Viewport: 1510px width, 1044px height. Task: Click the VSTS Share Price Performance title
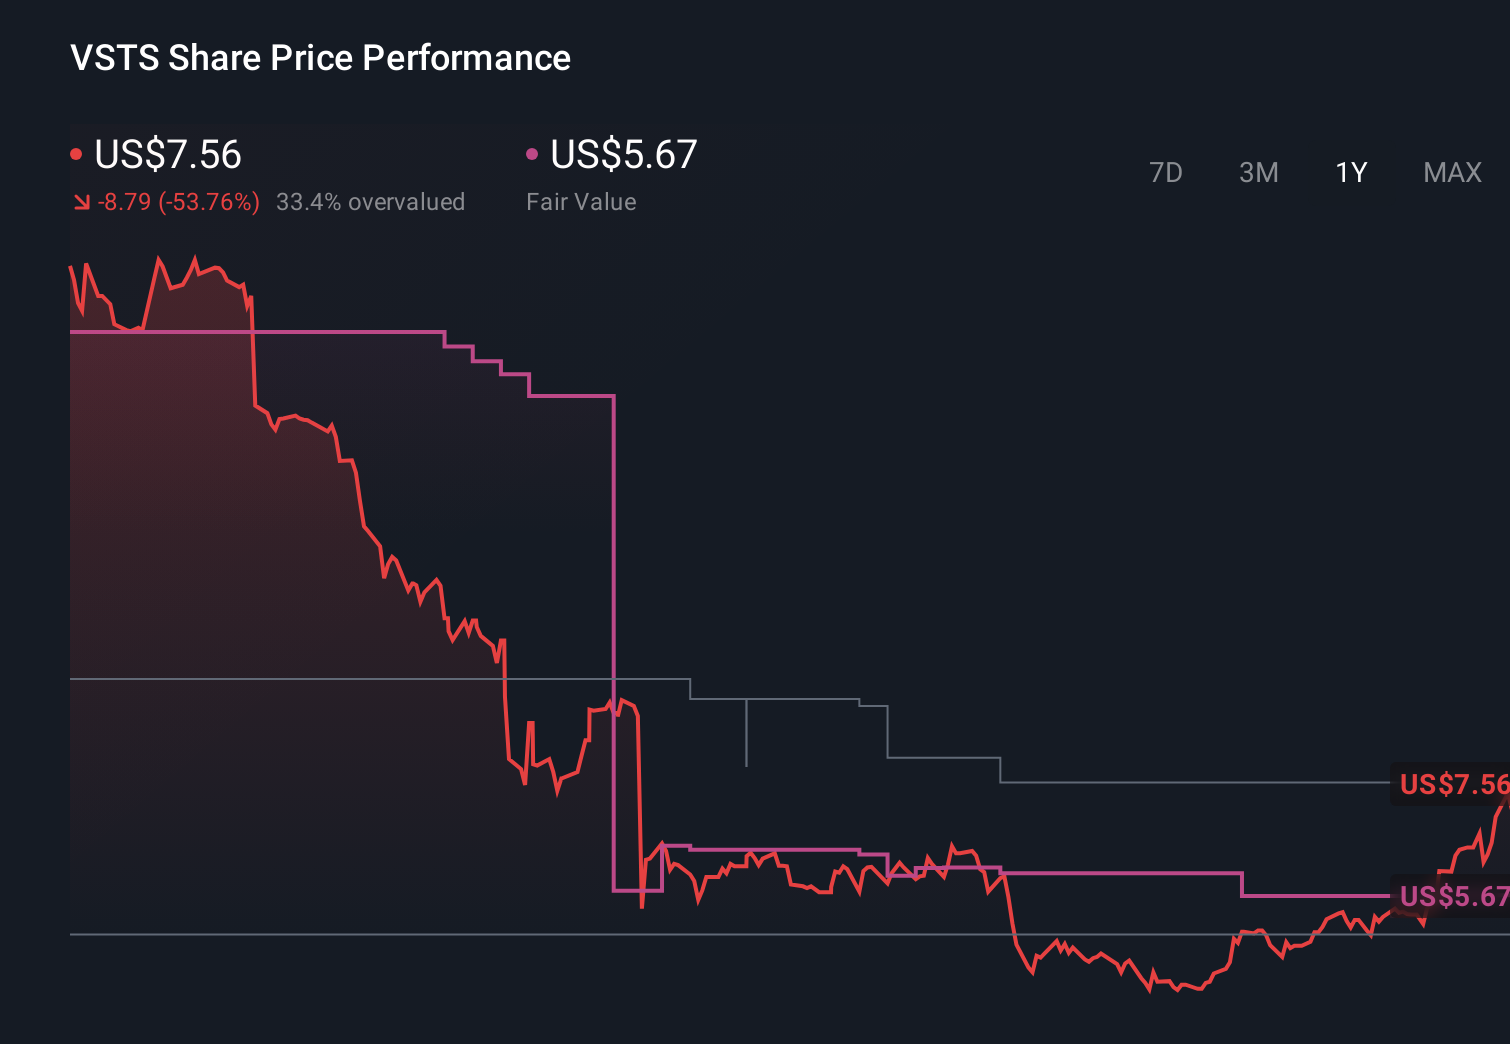(319, 57)
